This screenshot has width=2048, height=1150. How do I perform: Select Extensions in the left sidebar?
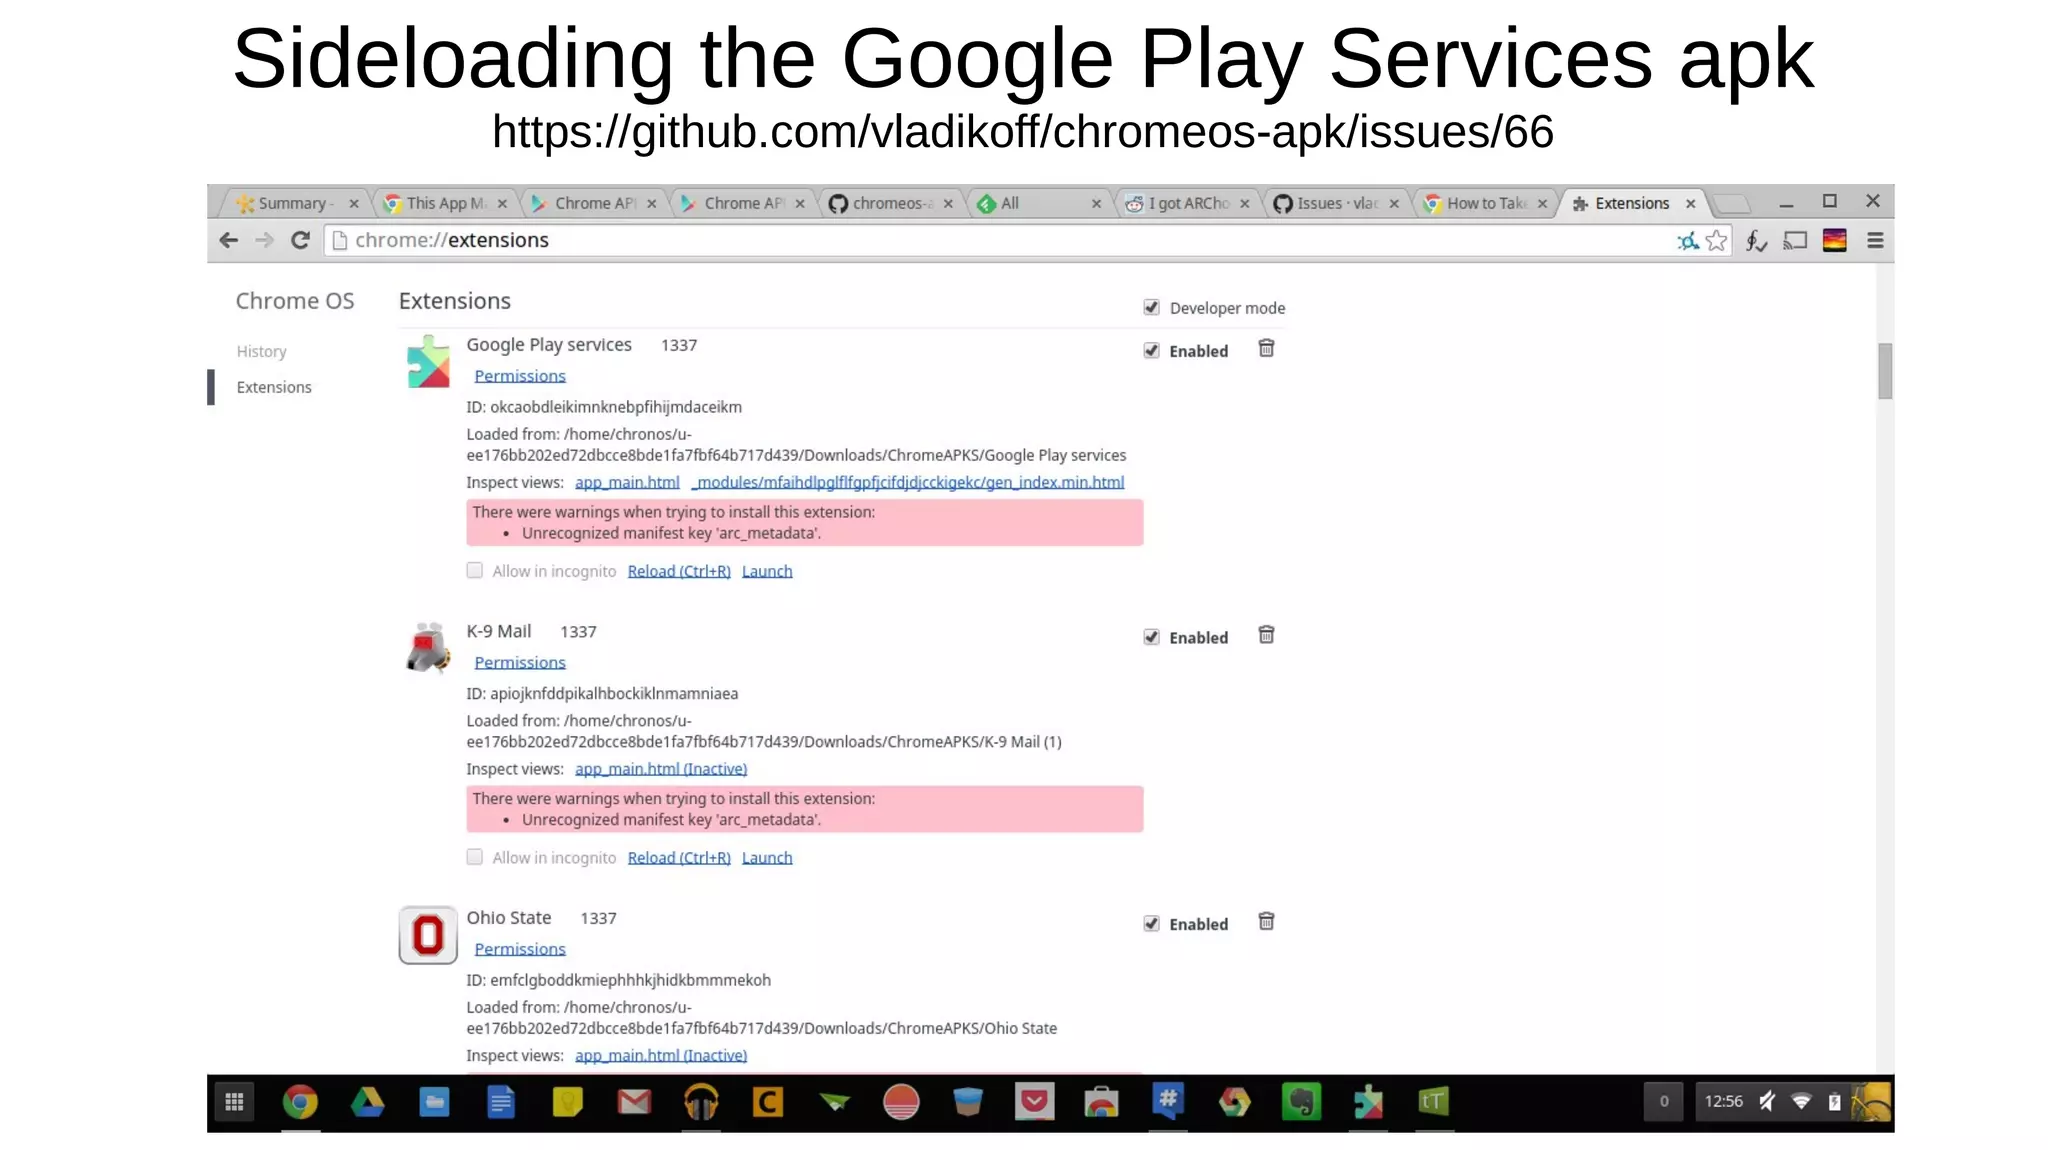tap(274, 387)
